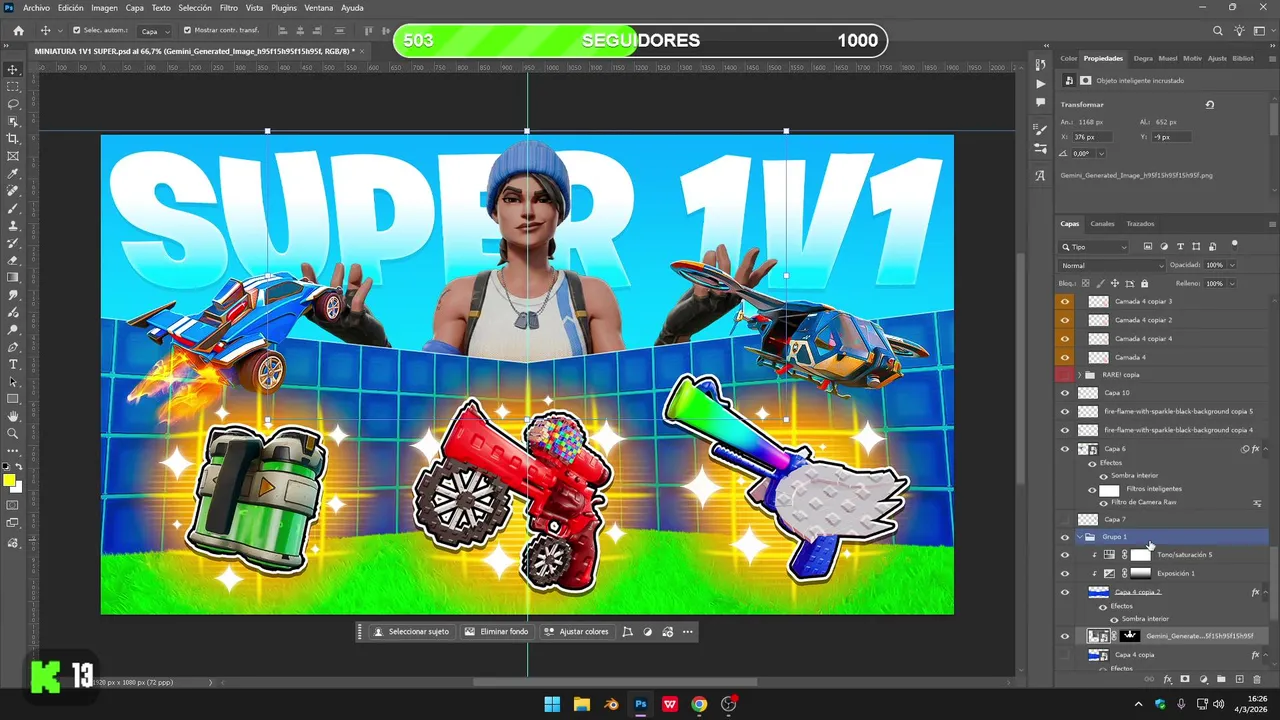Uncheck Selec. autom. checkbox

76,30
